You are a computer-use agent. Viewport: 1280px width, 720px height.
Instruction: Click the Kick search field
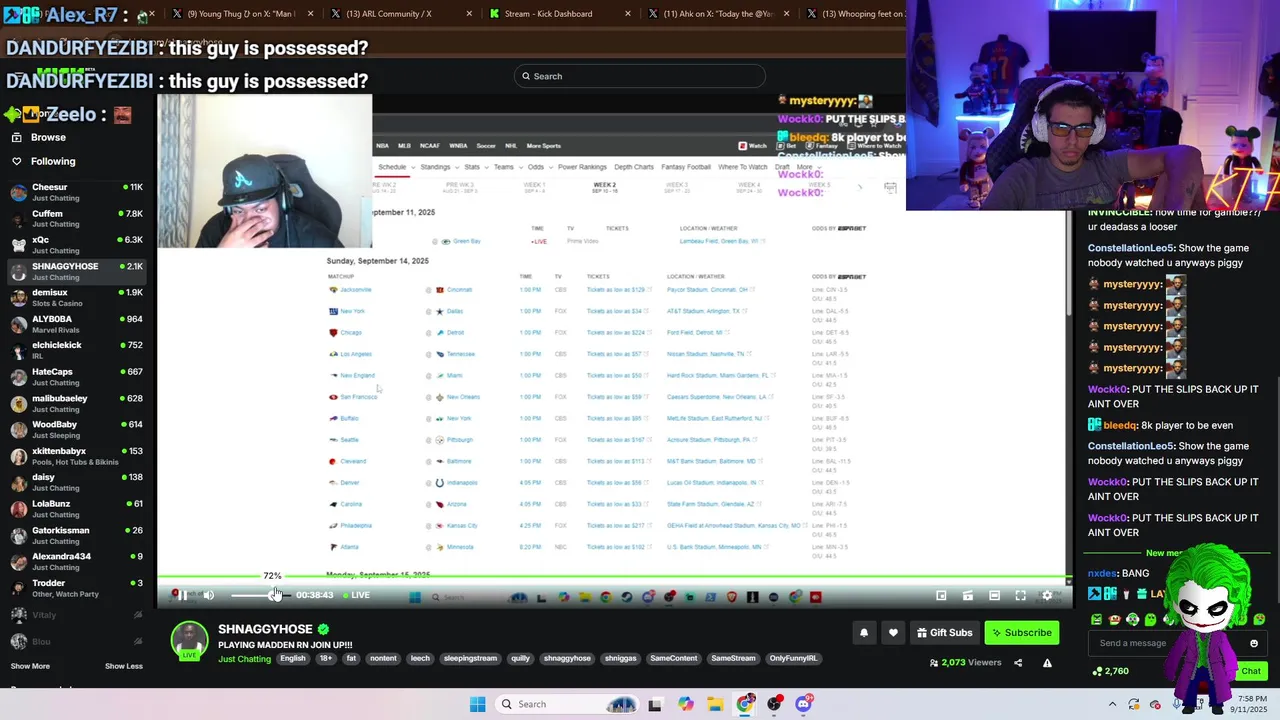coord(640,76)
